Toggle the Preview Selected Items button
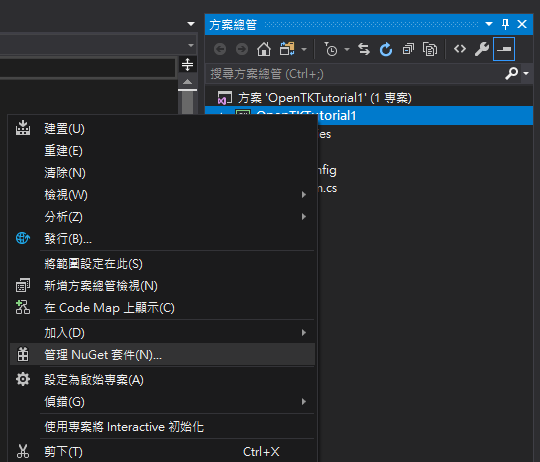The height and width of the screenshot is (462, 540). pos(504,49)
